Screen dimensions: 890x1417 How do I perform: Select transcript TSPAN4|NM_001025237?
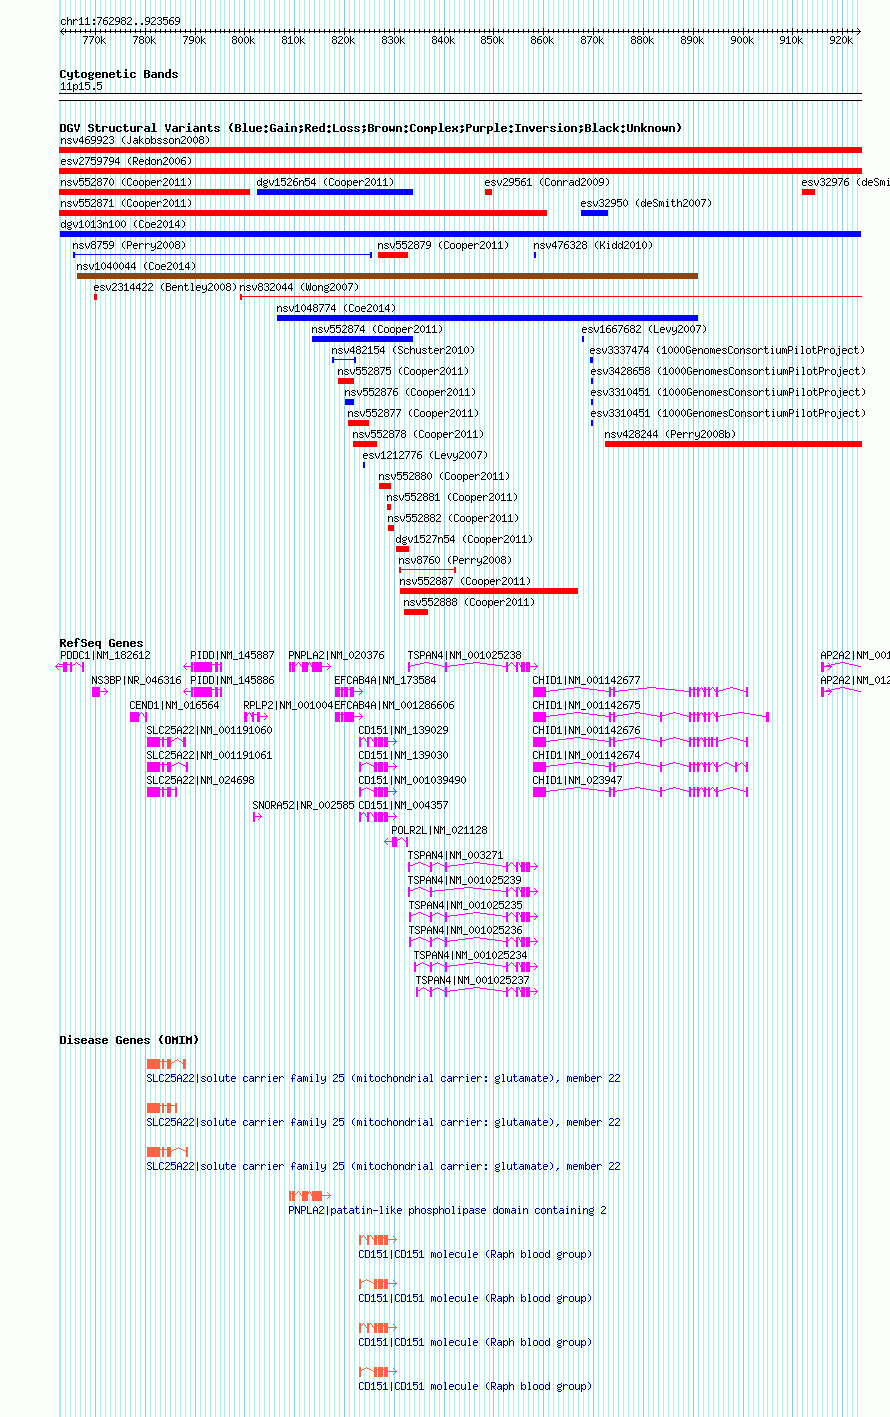[472, 980]
